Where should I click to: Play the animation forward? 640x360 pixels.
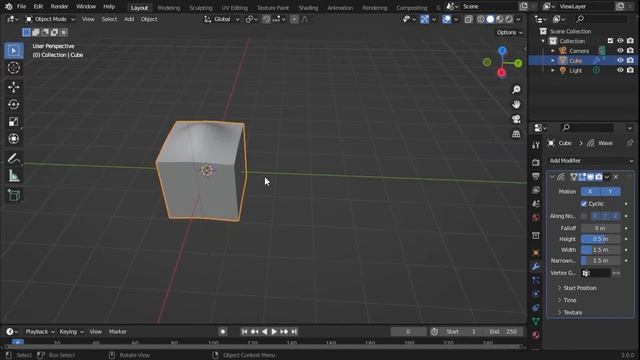274,332
